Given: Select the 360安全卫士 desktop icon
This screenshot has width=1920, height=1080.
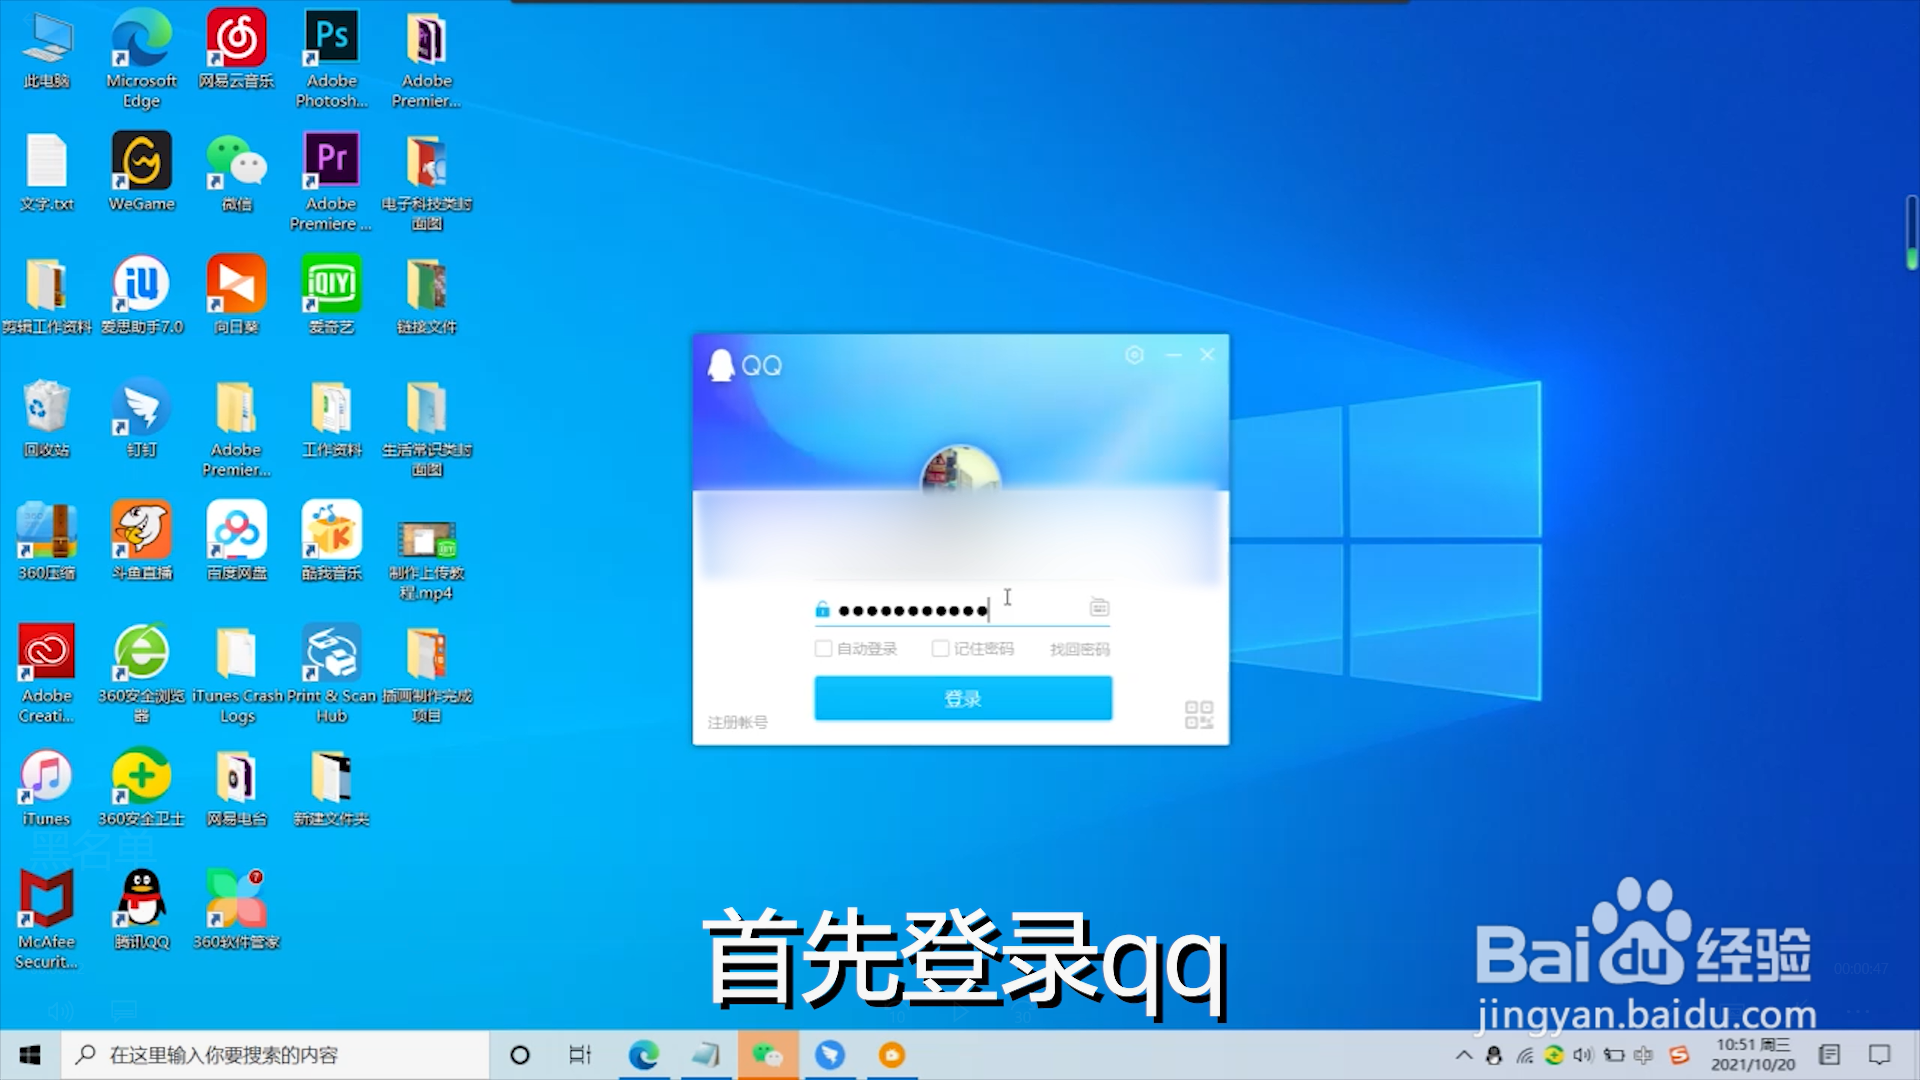Looking at the screenshot, I should coord(141,788).
